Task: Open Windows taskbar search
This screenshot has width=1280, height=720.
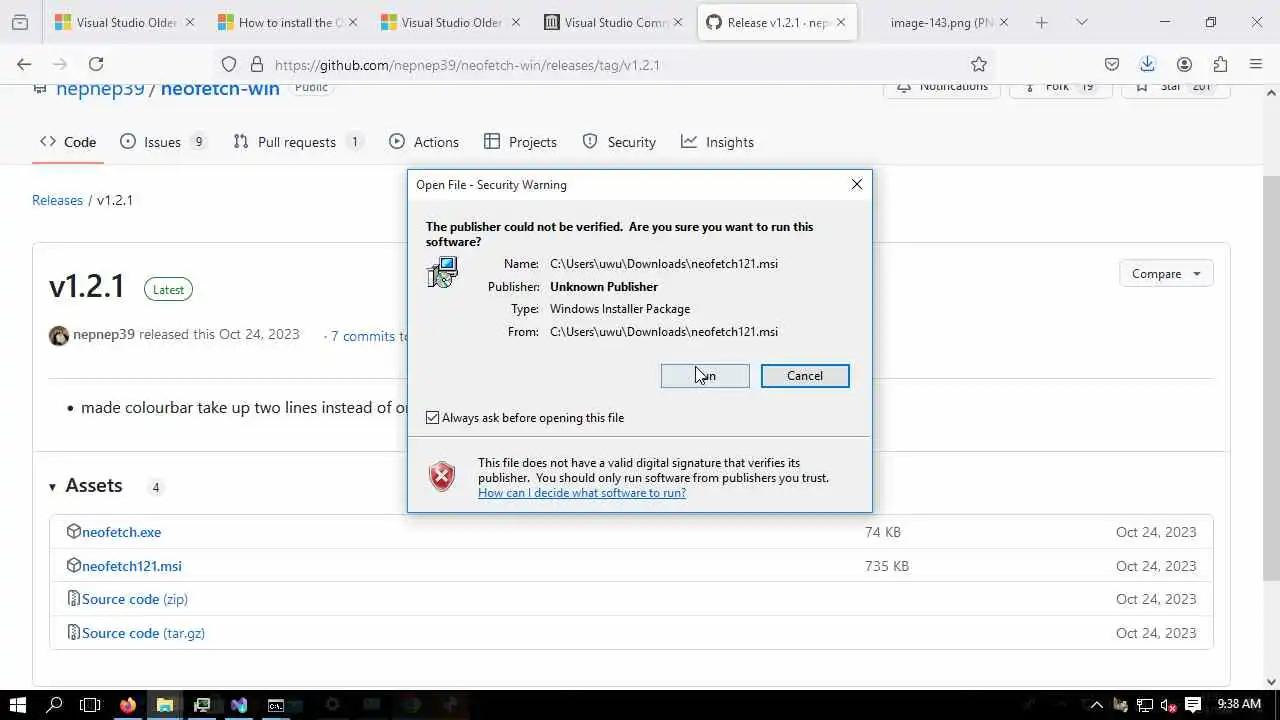Action: 54,705
